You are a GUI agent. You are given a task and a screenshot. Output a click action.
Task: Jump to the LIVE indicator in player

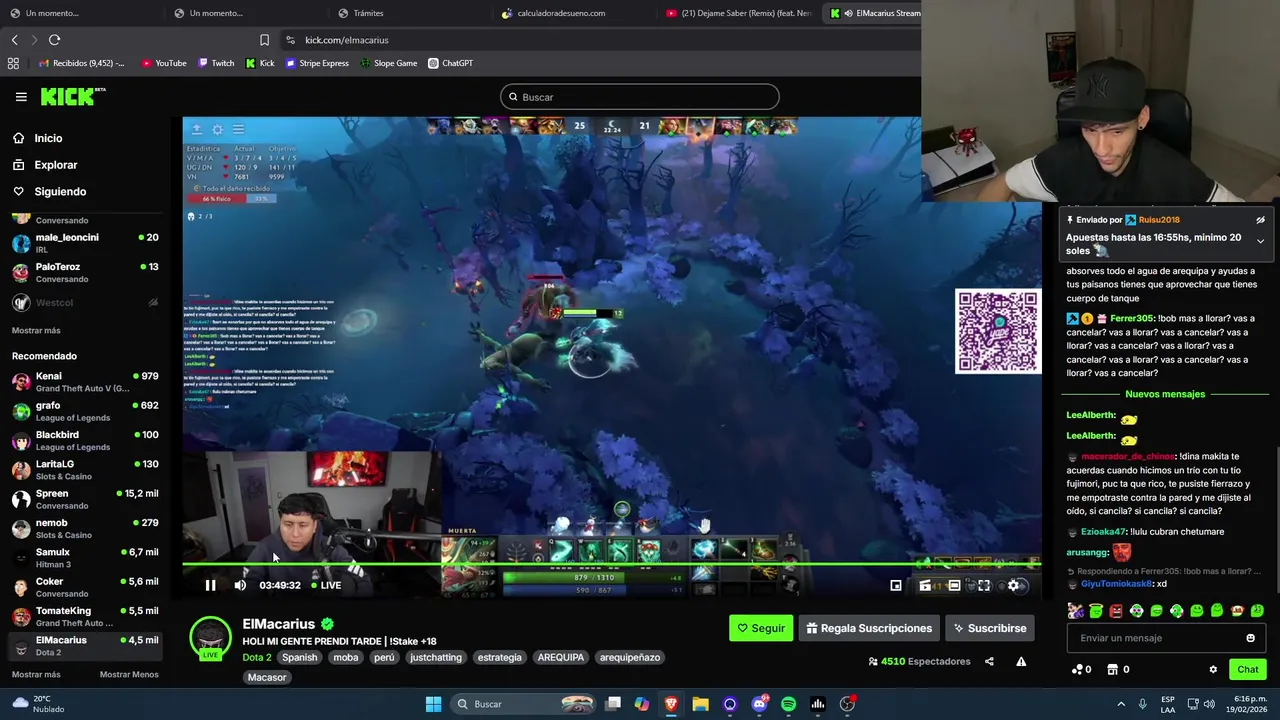(325, 585)
